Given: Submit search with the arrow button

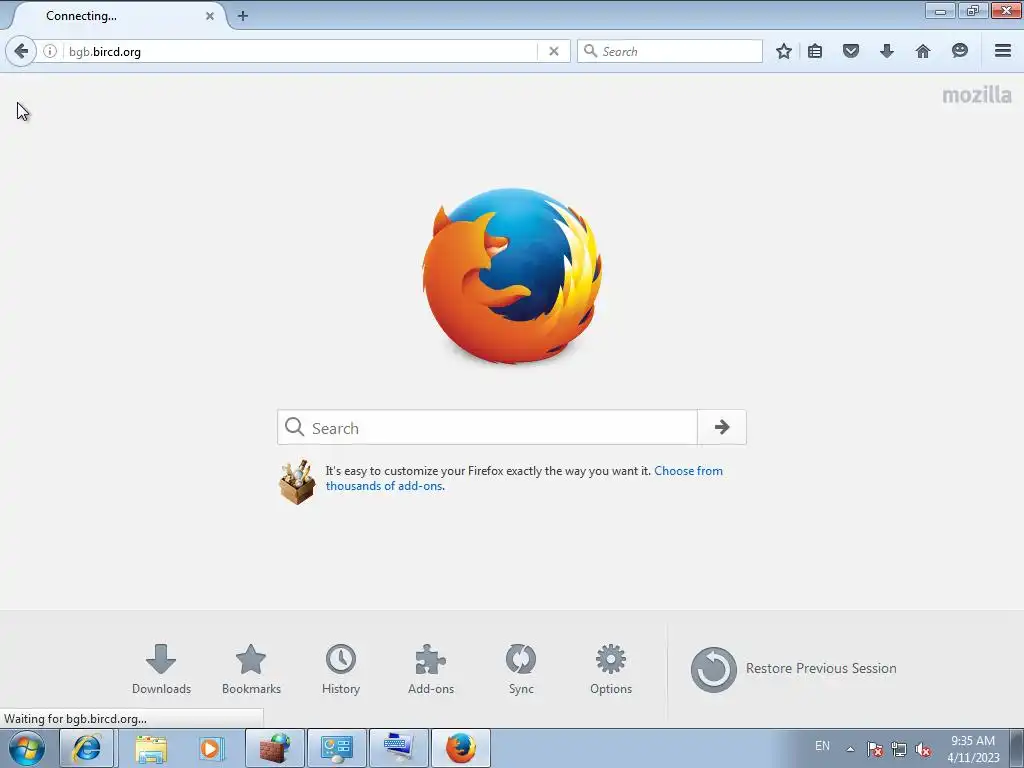Looking at the screenshot, I should [722, 427].
